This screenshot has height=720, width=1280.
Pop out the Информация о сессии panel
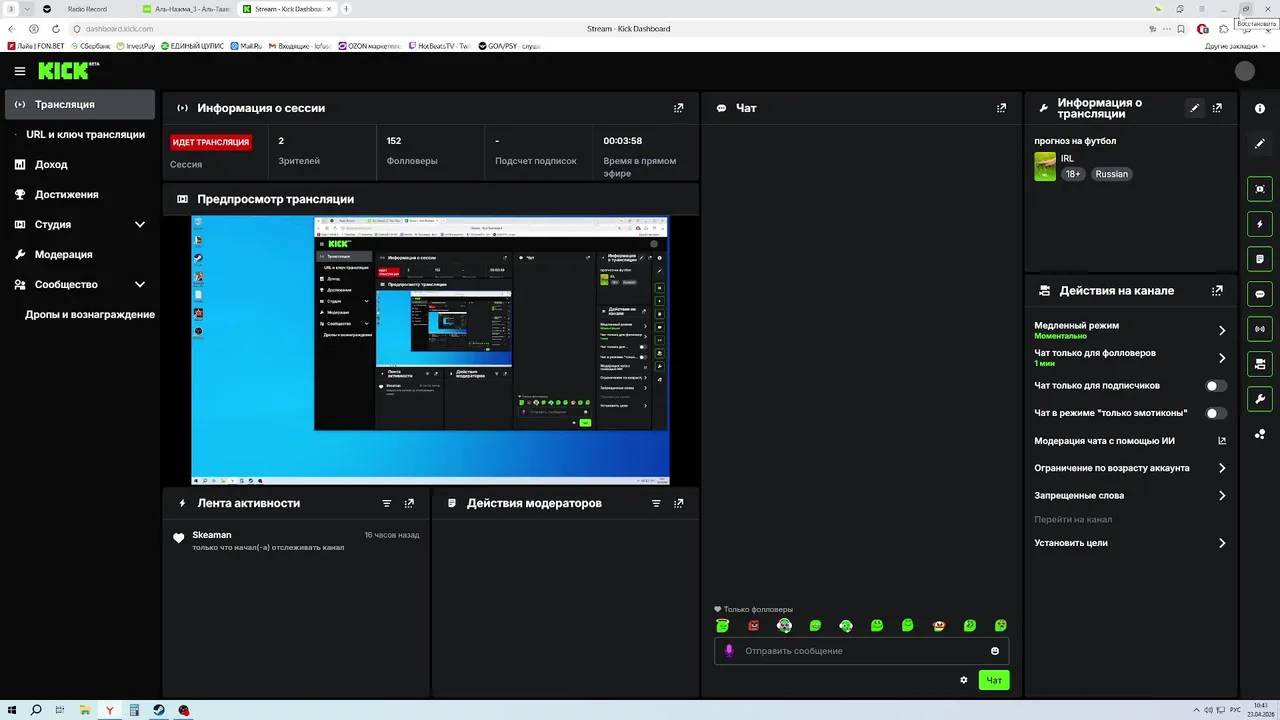[x=679, y=108]
